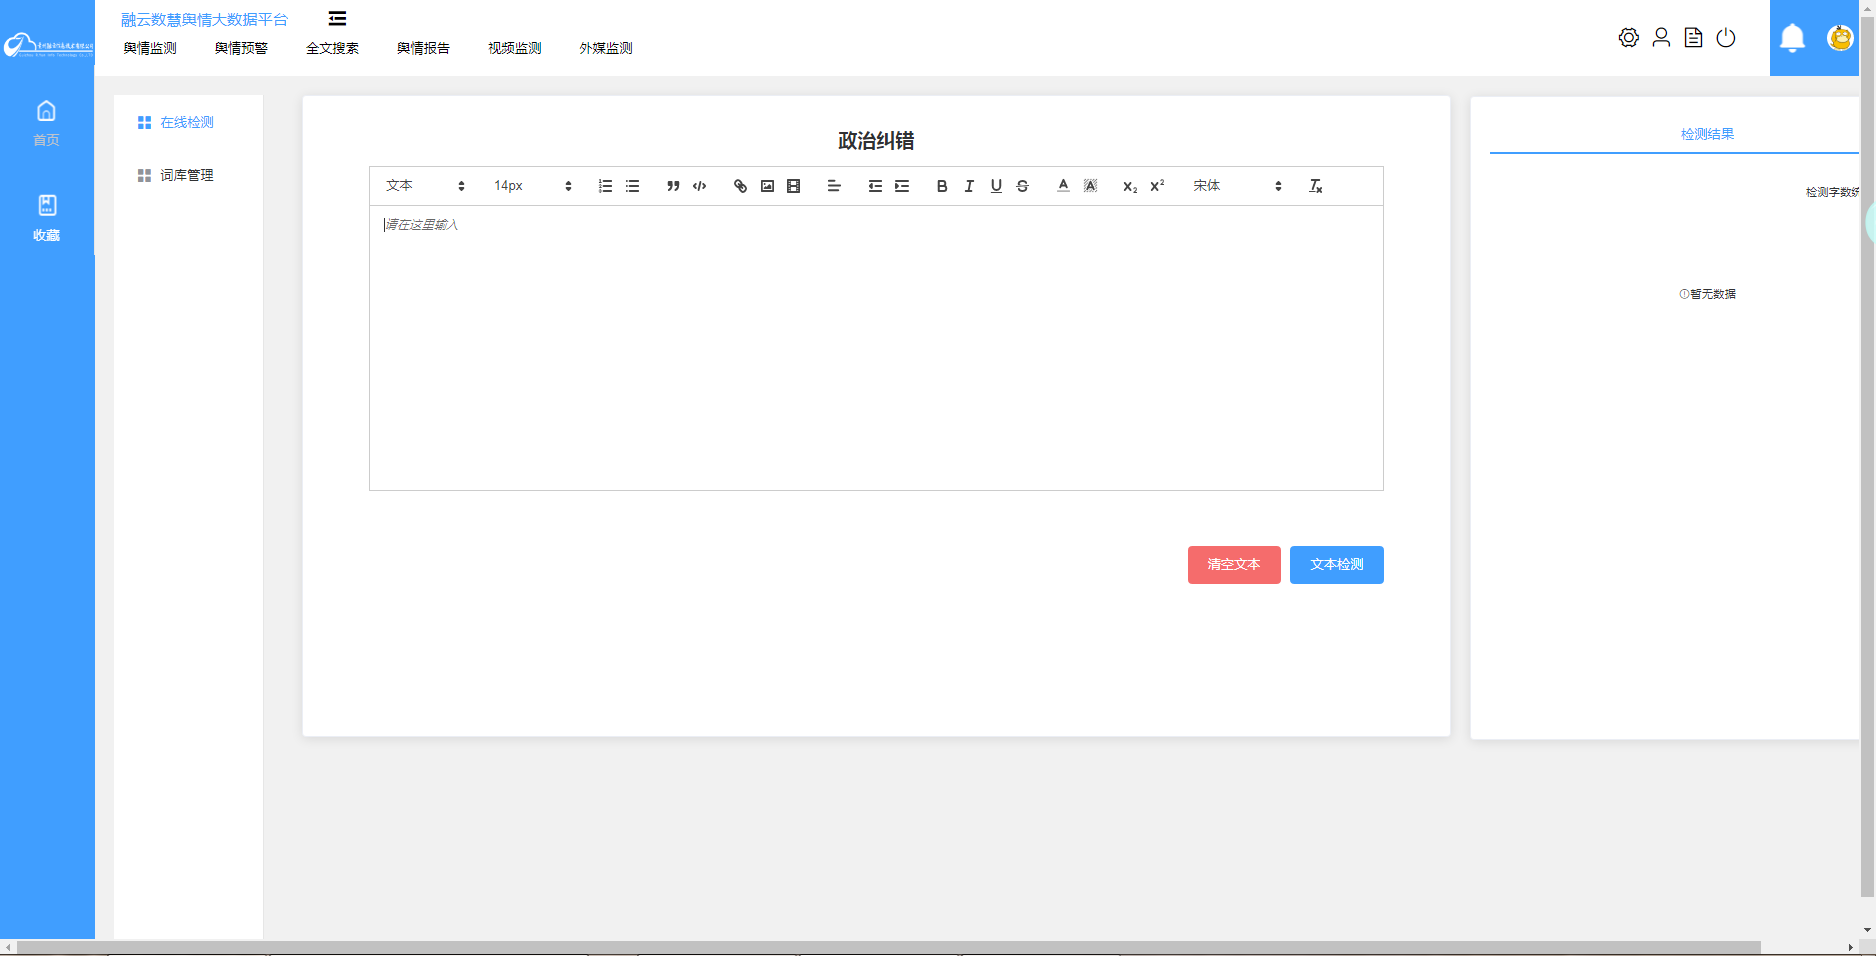Toggle bold formatting

pyautogui.click(x=941, y=186)
